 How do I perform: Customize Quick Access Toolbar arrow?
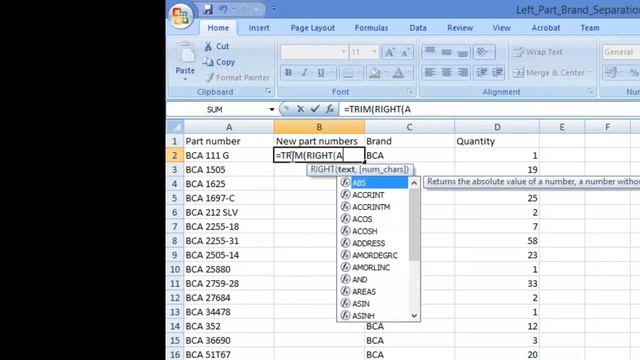click(274, 9)
